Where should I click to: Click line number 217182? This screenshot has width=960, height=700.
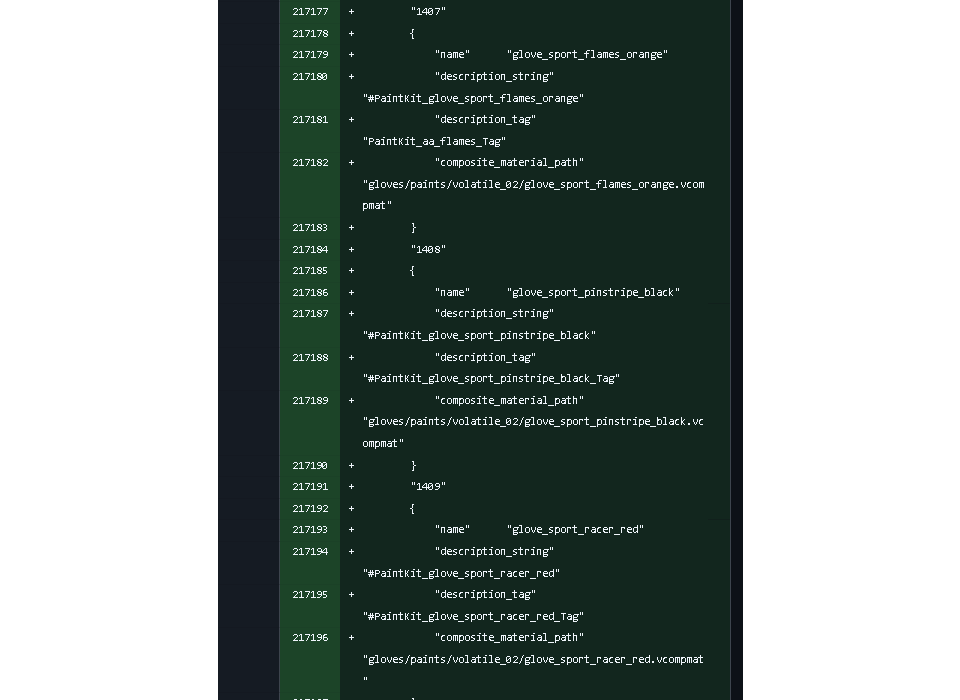pos(310,162)
